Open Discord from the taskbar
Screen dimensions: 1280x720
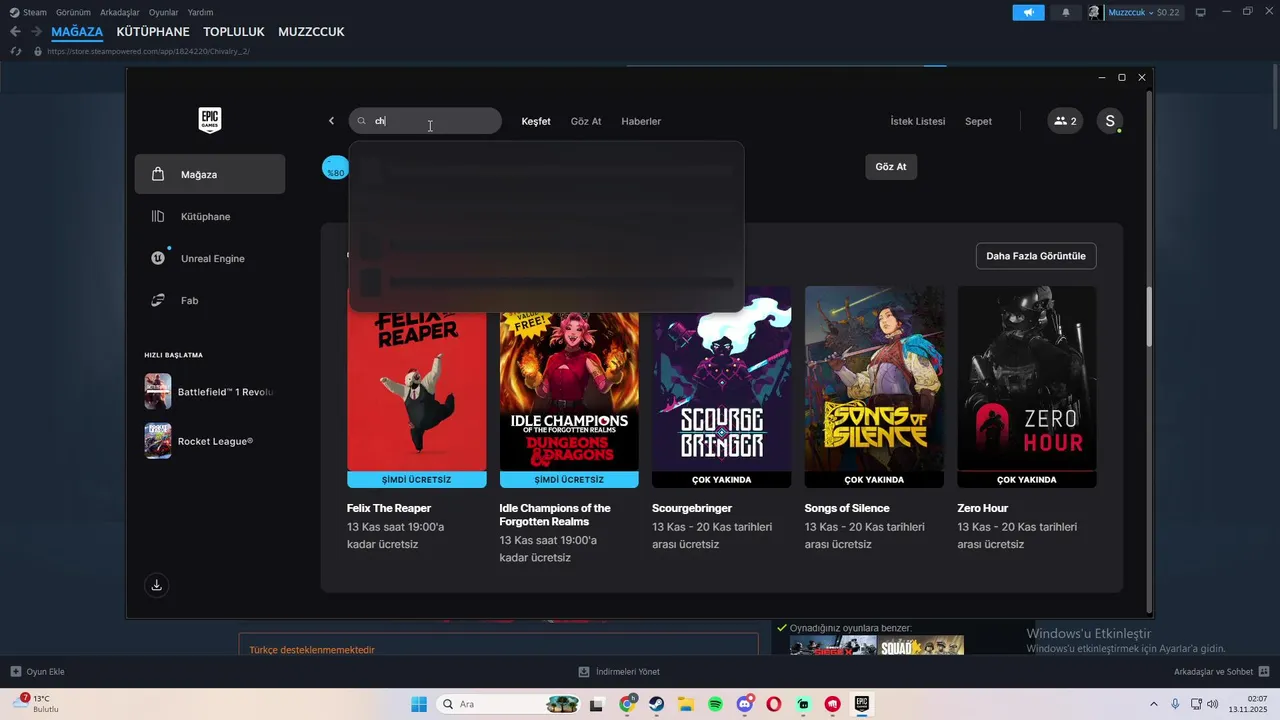pos(744,704)
